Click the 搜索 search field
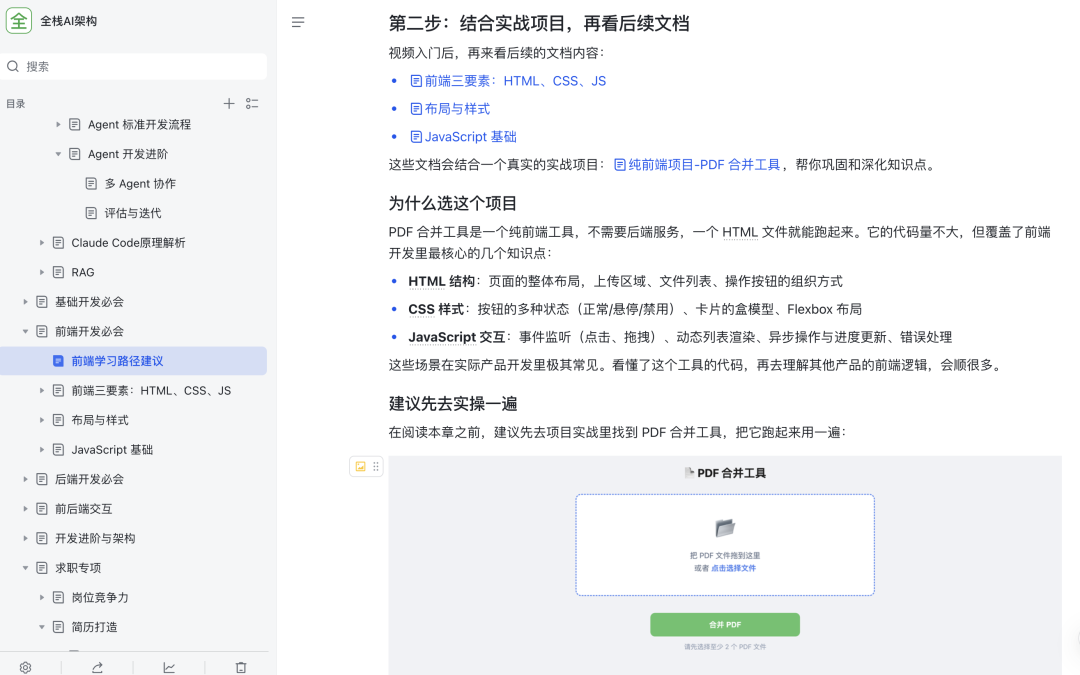1080x675 pixels. click(x=134, y=67)
